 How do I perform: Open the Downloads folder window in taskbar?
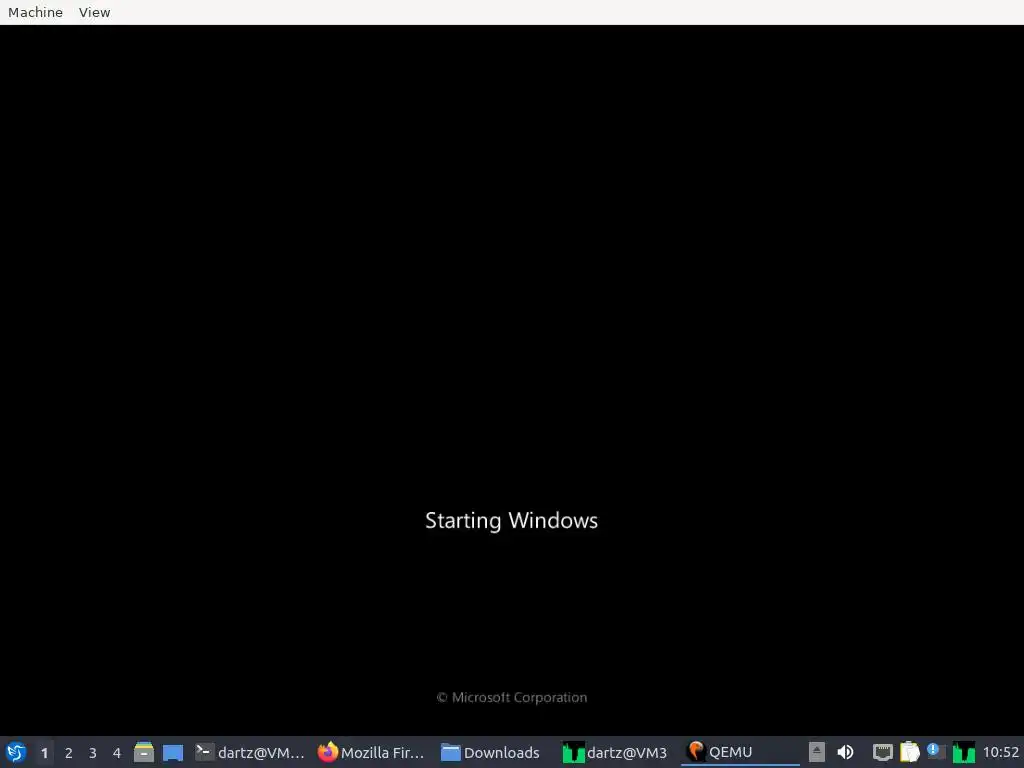491,752
